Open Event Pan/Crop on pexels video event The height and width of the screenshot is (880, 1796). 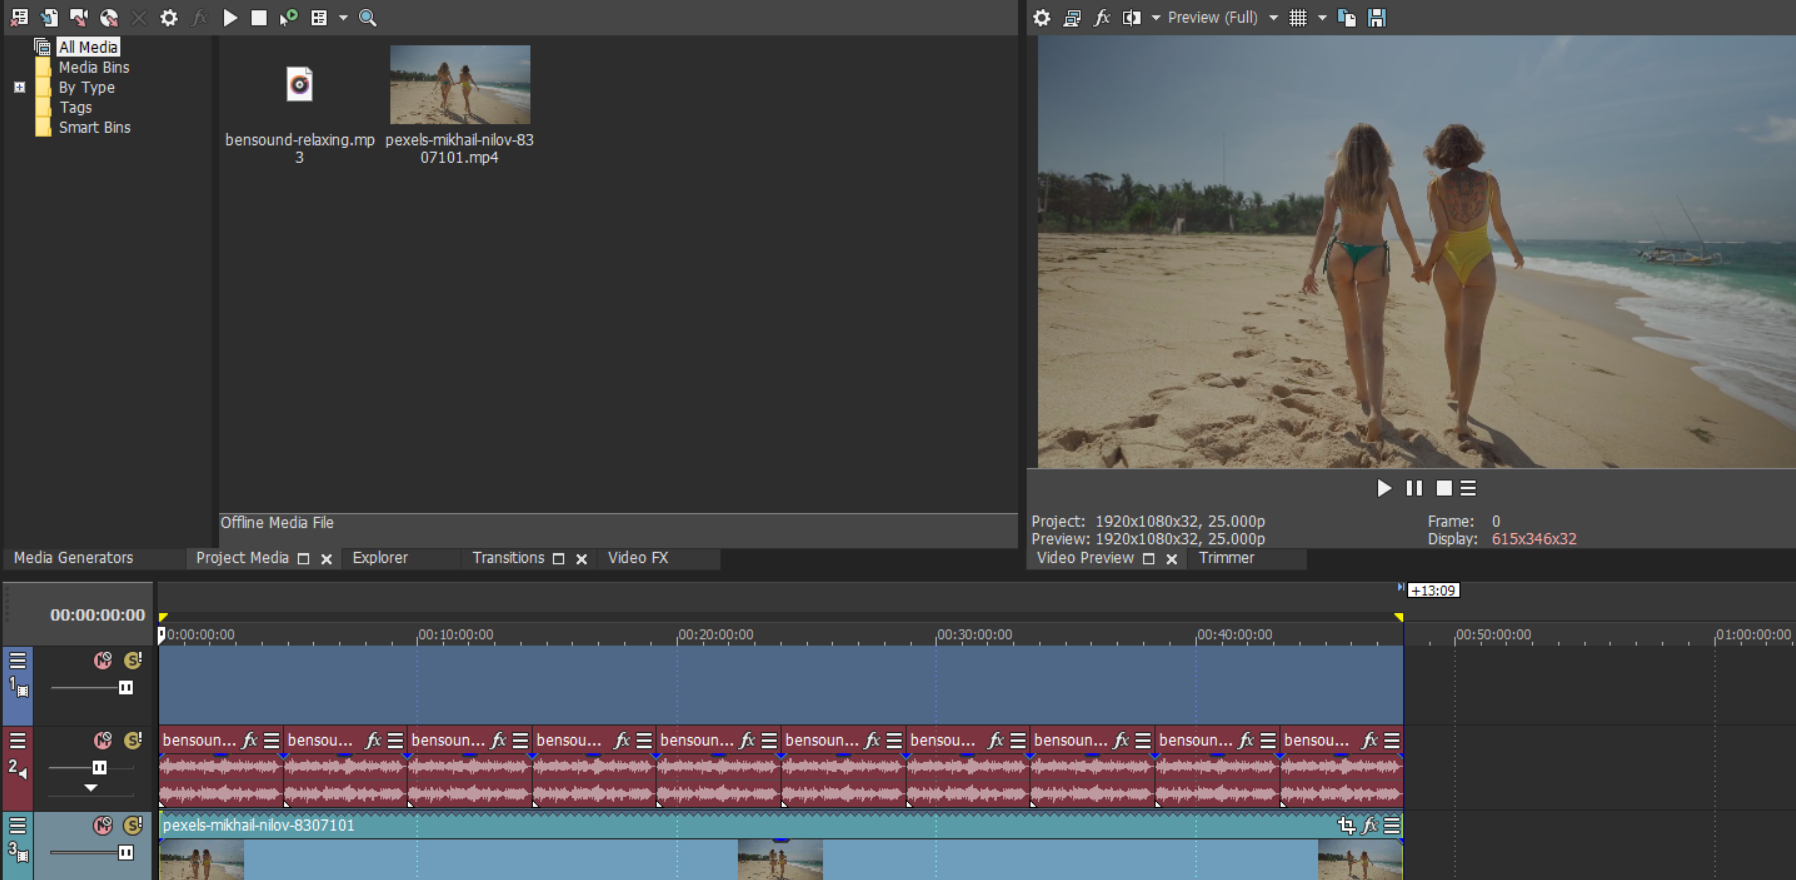click(1347, 825)
